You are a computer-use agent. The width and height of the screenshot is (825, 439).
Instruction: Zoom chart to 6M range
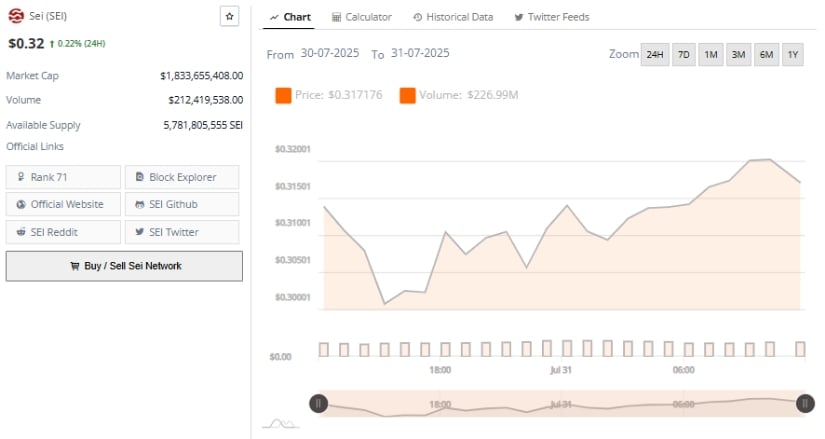point(766,54)
